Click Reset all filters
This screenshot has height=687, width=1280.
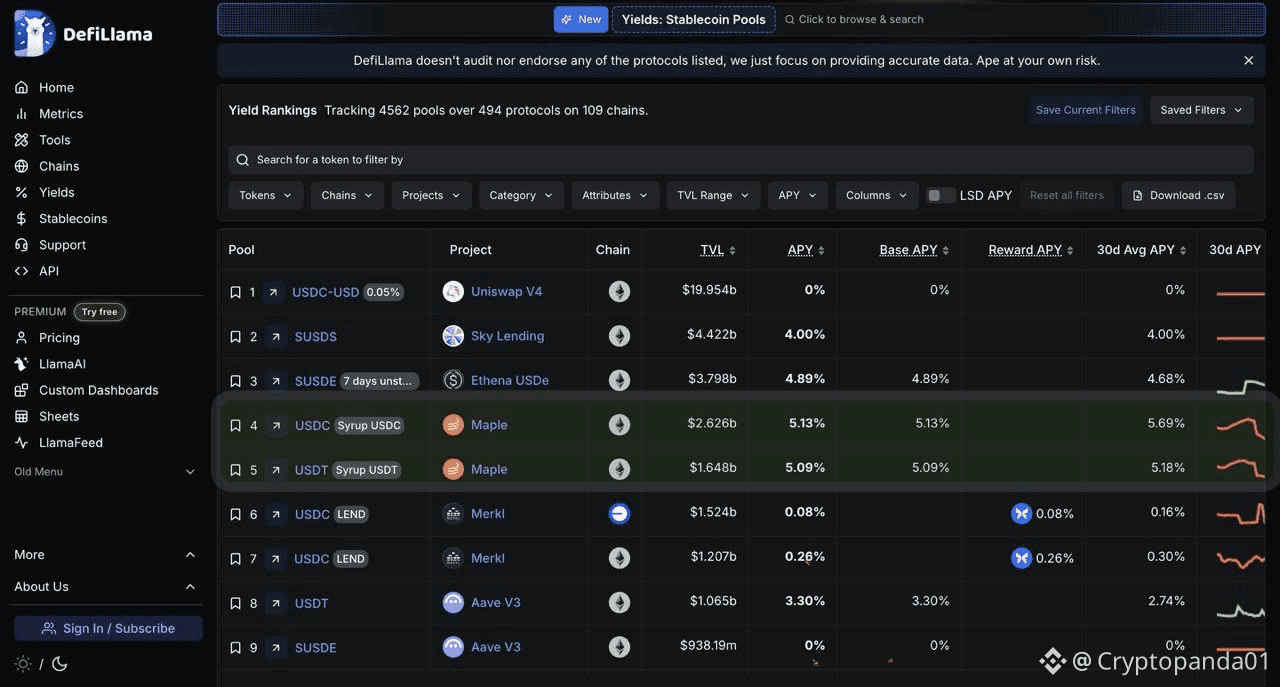point(1067,195)
